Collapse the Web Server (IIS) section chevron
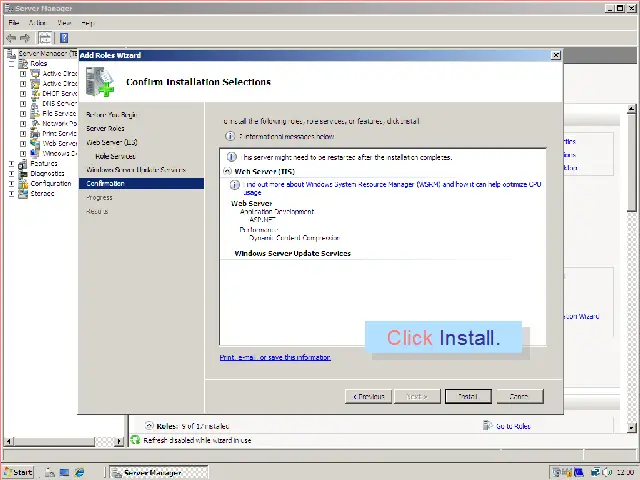Viewport: 640px width, 480px height. pos(226,172)
